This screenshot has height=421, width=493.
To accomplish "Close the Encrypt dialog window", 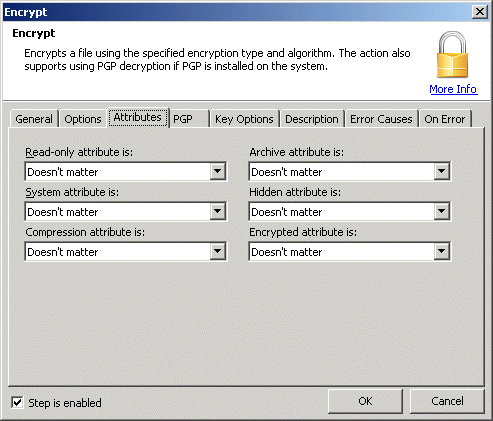I will [480, 12].
